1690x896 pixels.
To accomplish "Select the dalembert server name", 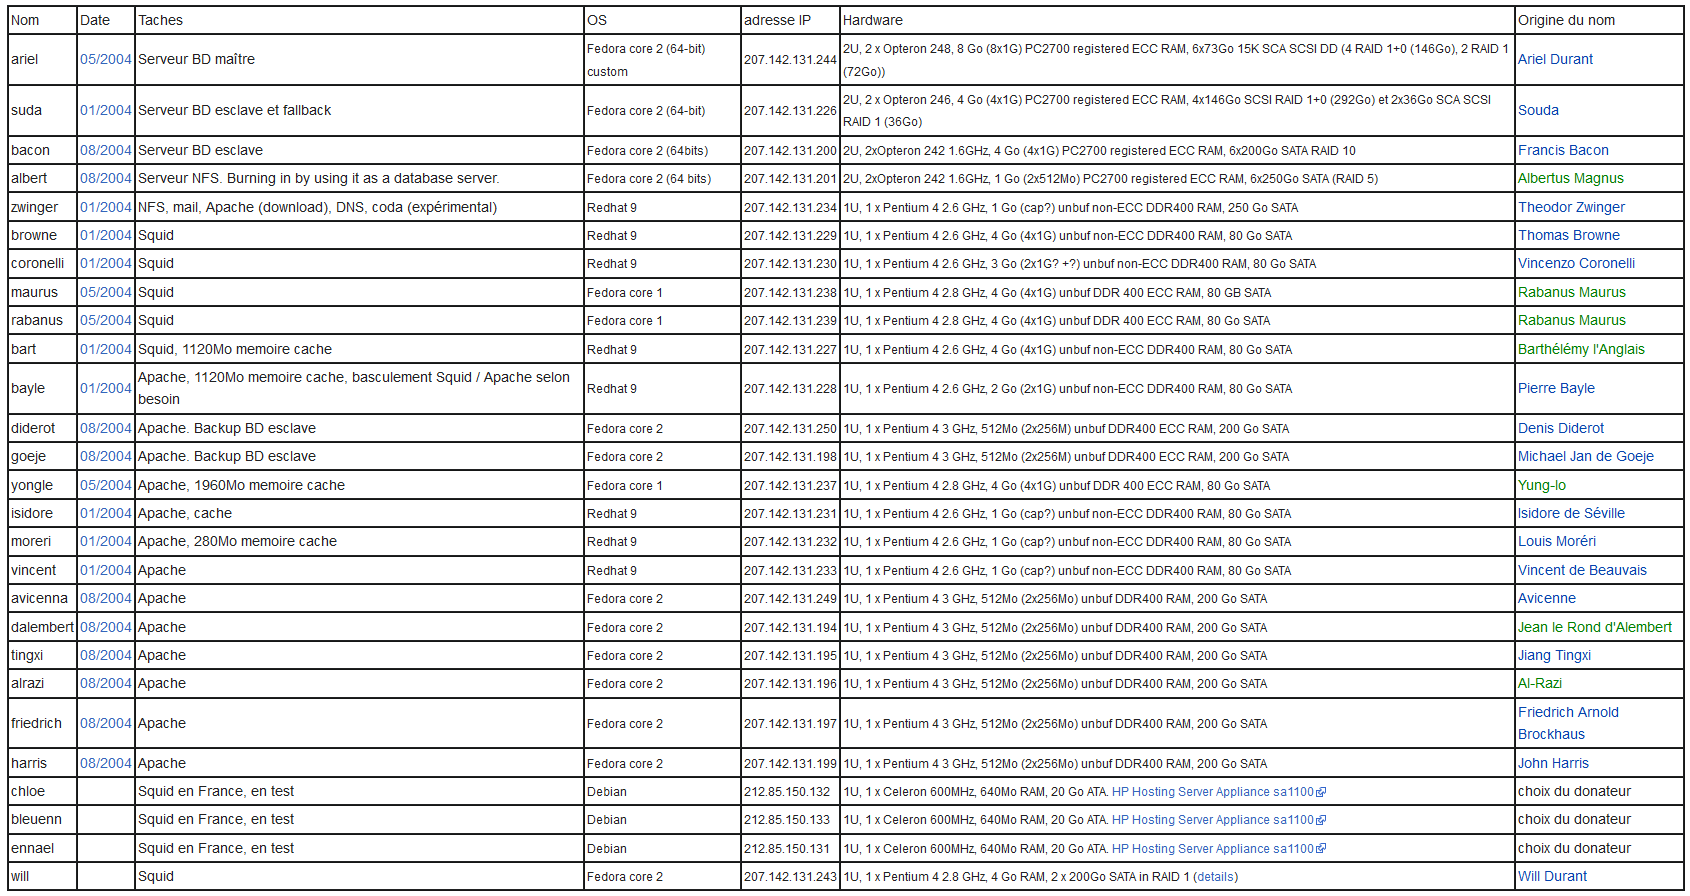I will click(42, 627).
